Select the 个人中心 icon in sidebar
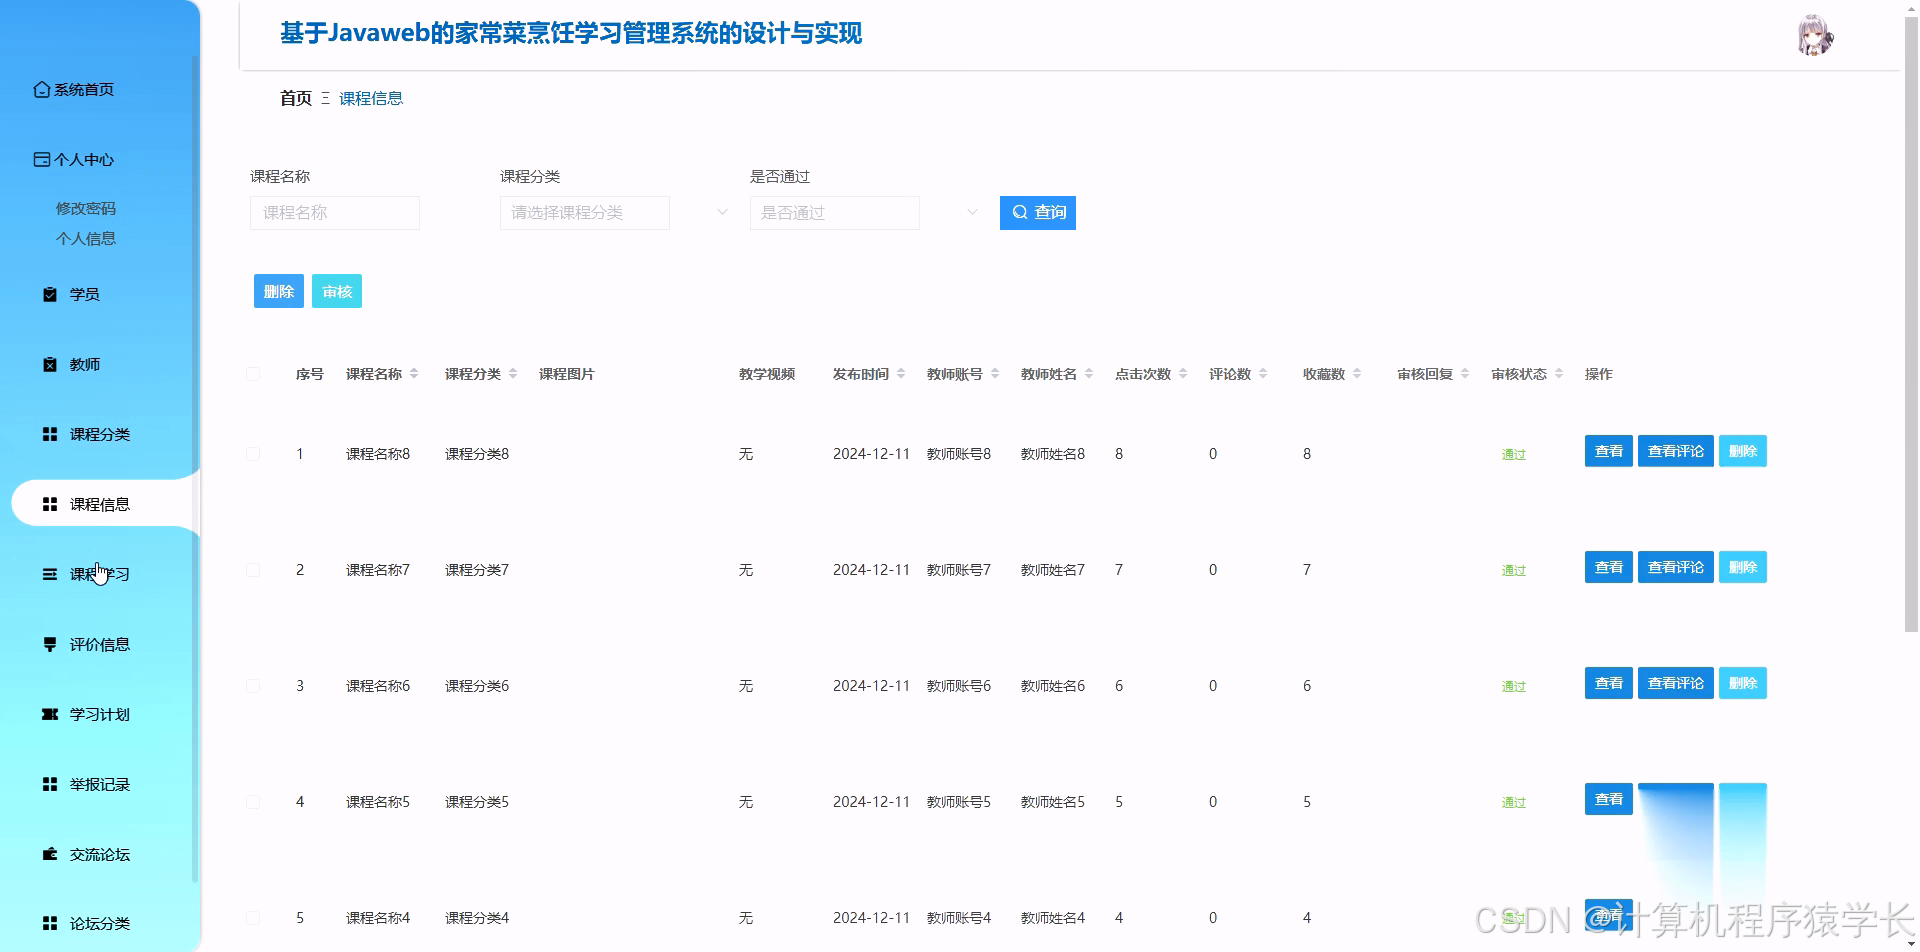Viewport: 1920px width, 952px height. click(x=42, y=159)
